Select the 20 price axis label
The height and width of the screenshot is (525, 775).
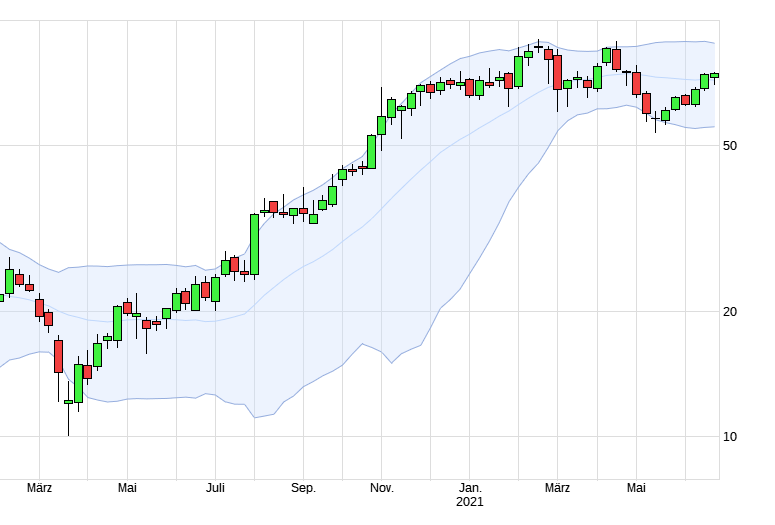[x=730, y=312]
